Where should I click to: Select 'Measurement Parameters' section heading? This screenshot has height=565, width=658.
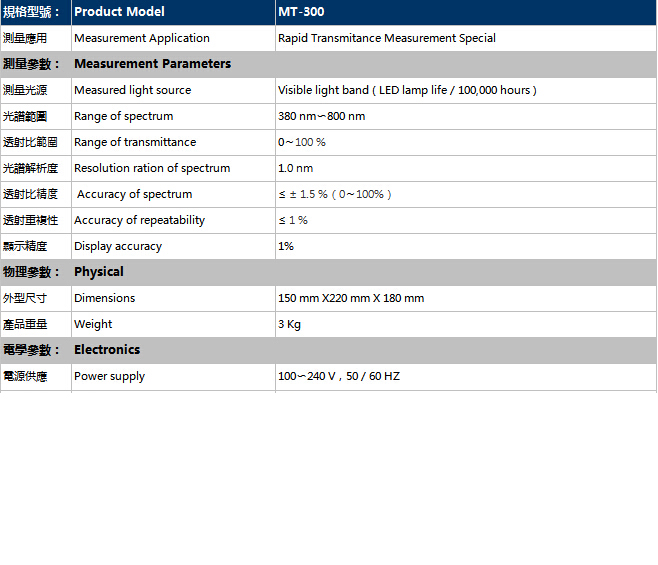tap(153, 64)
